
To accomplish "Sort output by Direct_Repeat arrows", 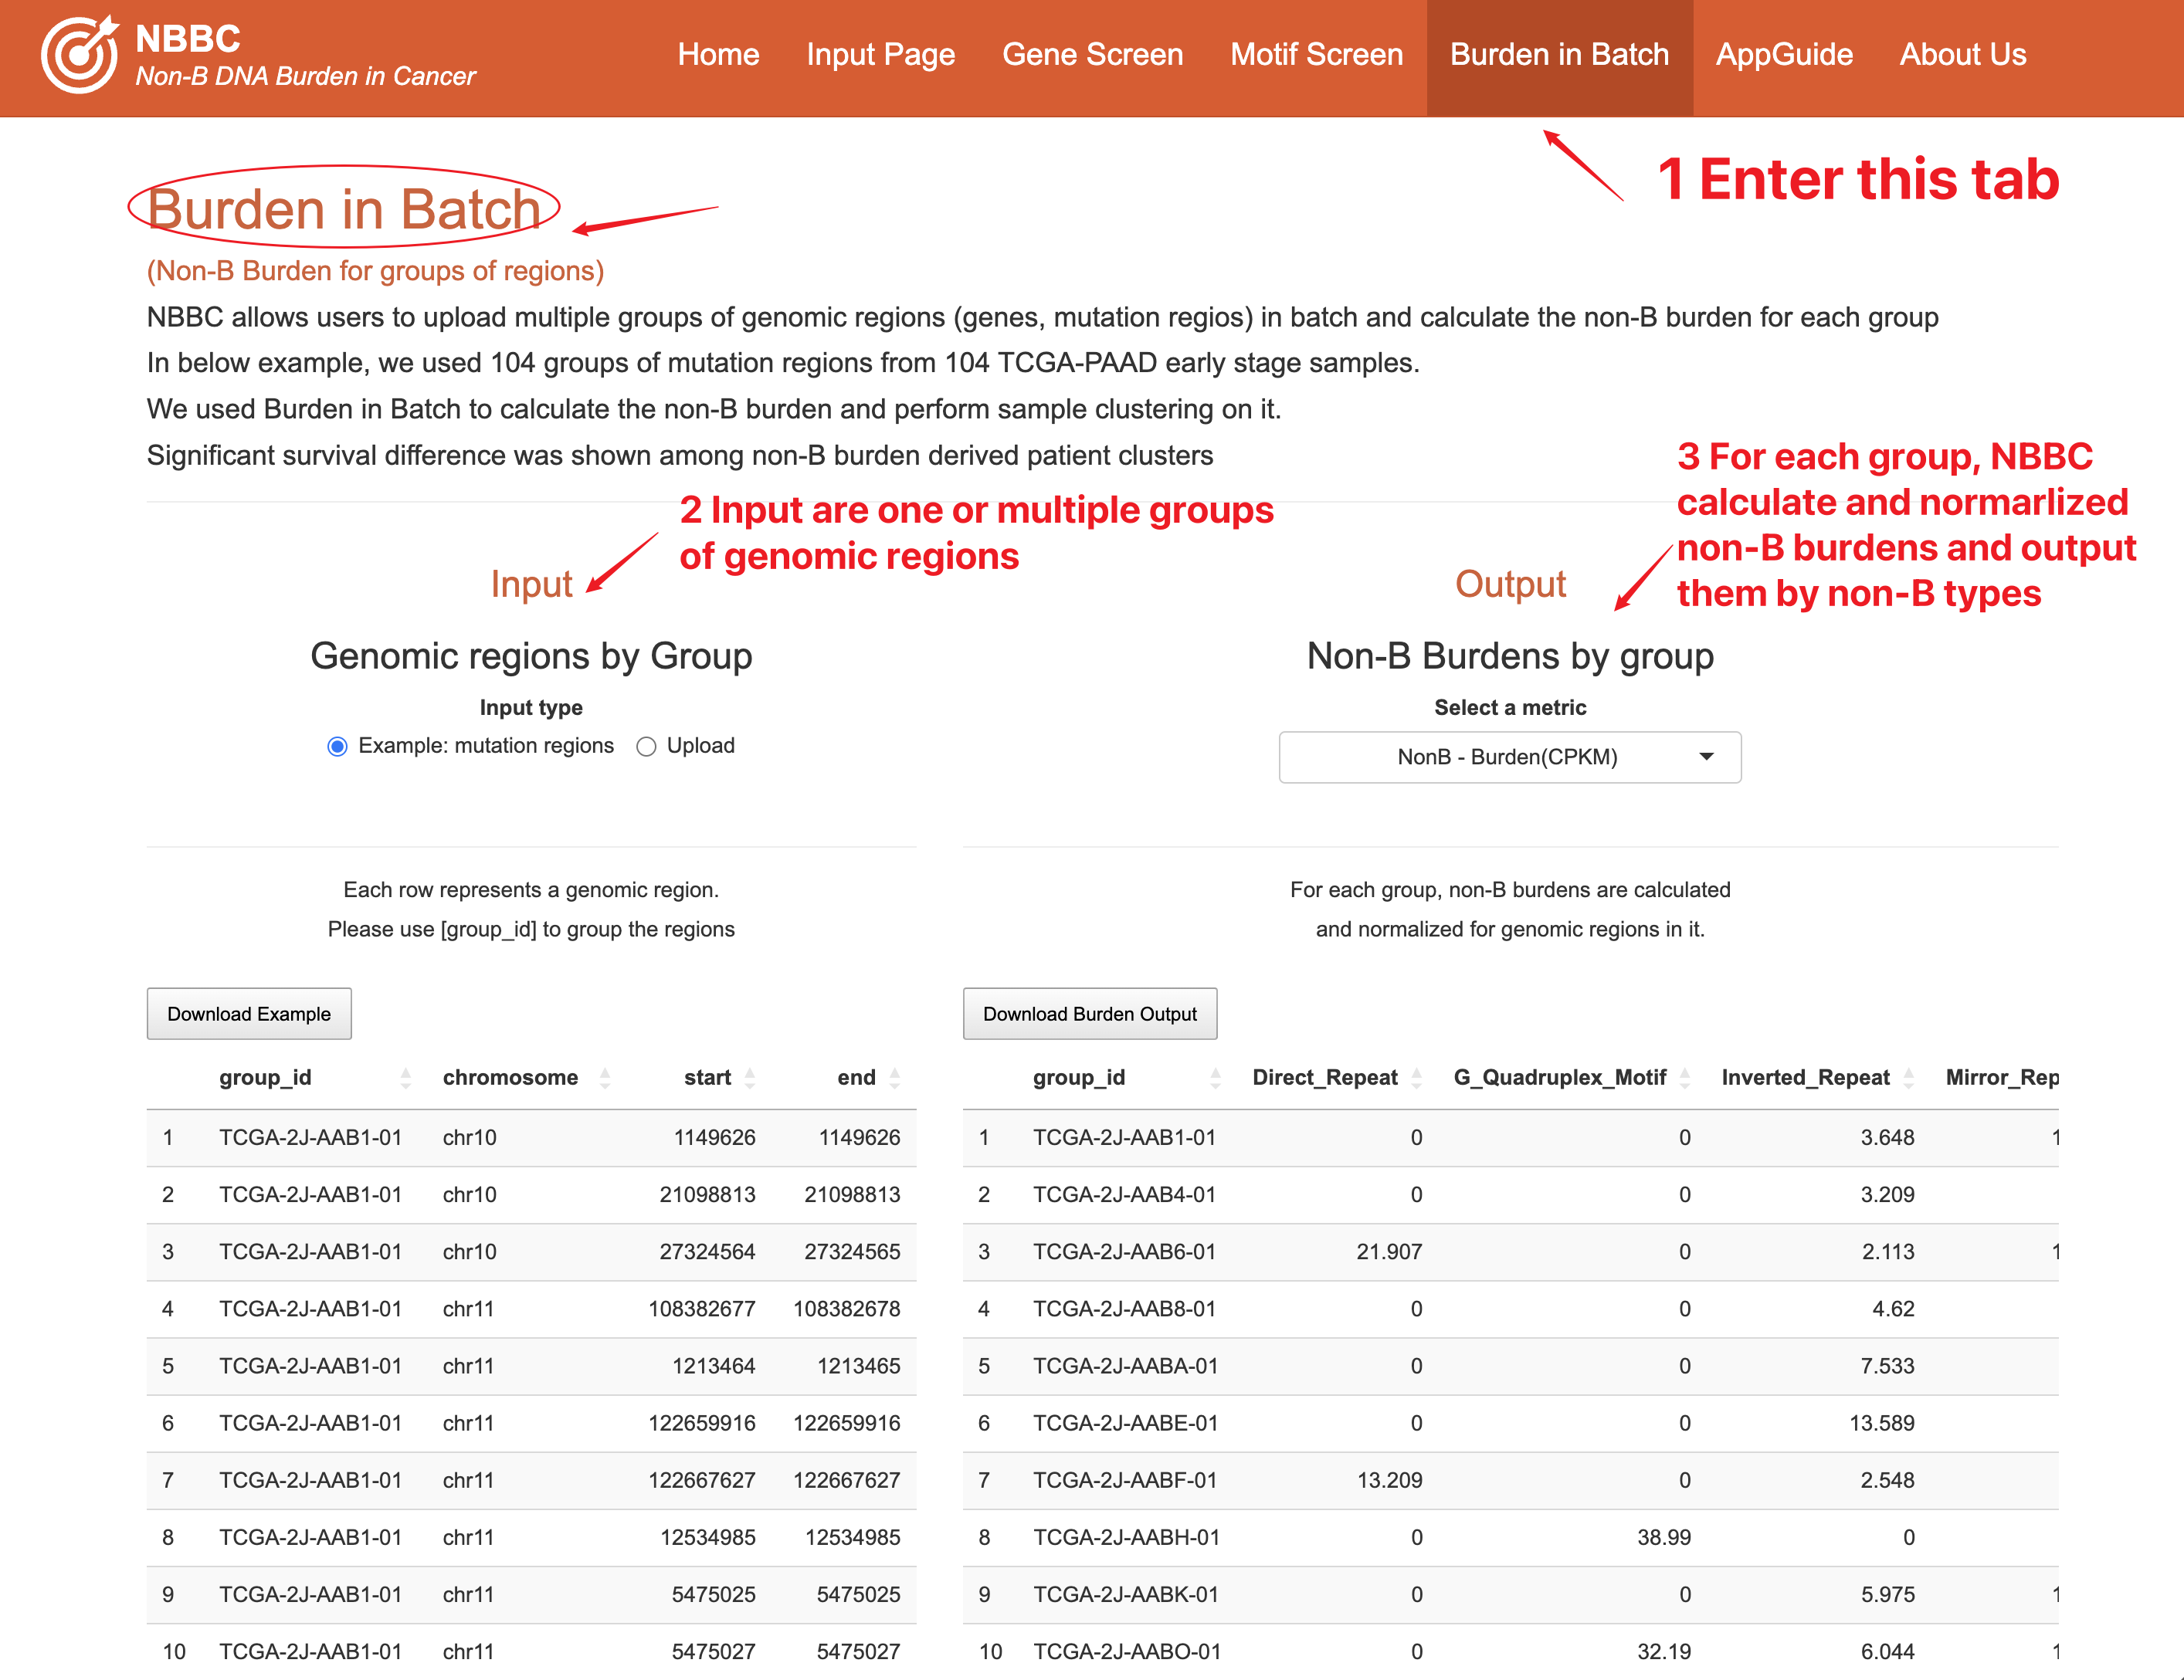I will 1416,1078.
